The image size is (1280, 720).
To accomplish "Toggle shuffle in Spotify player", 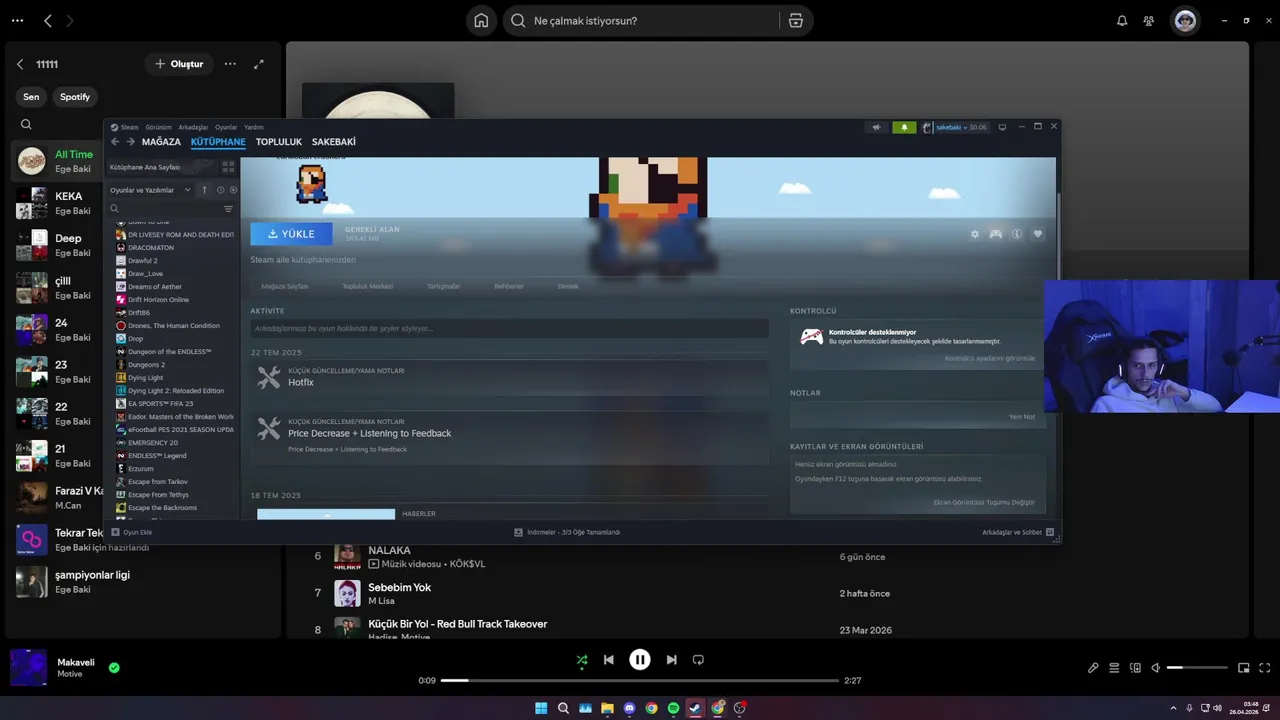I will [582, 660].
